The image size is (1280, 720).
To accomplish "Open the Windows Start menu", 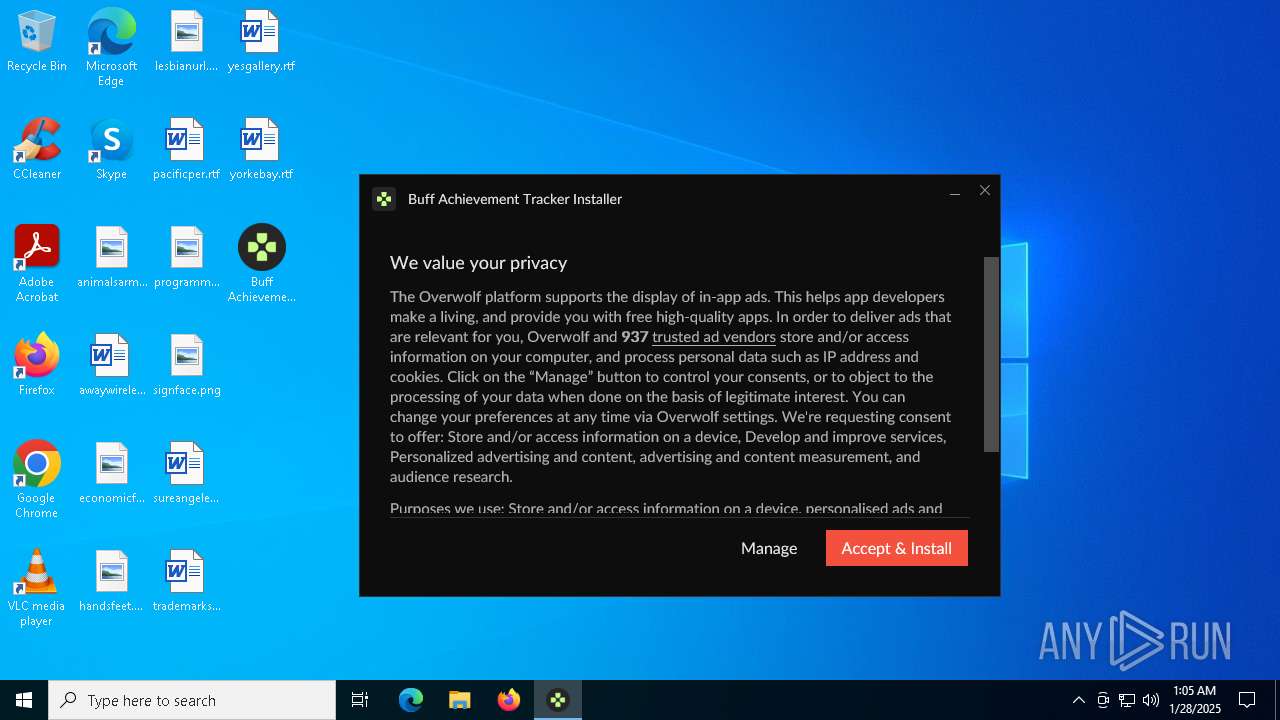I will [x=24, y=700].
